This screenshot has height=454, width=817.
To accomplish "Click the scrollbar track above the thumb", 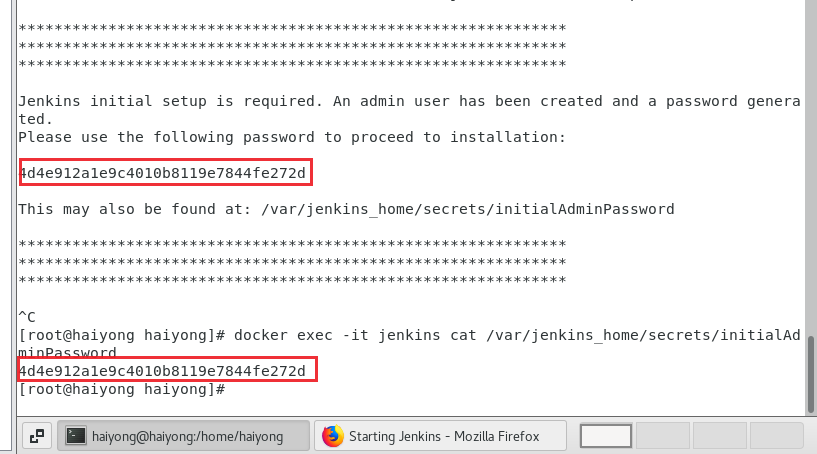I will [811, 167].
